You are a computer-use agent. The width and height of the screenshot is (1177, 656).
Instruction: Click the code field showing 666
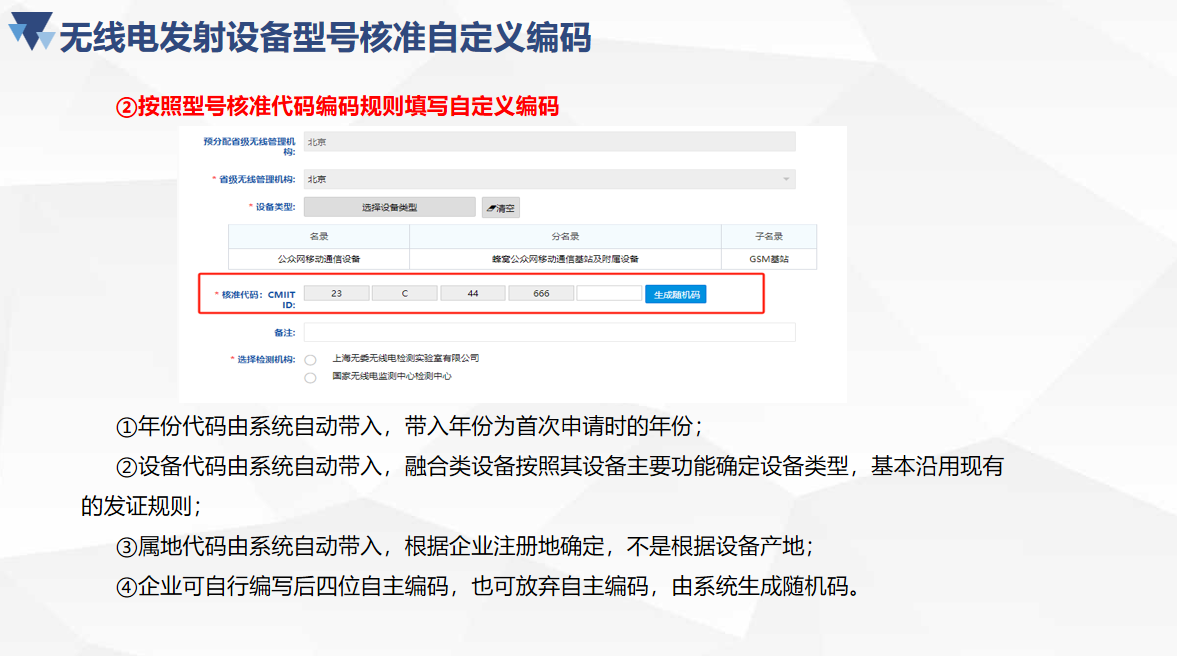pos(541,294)
